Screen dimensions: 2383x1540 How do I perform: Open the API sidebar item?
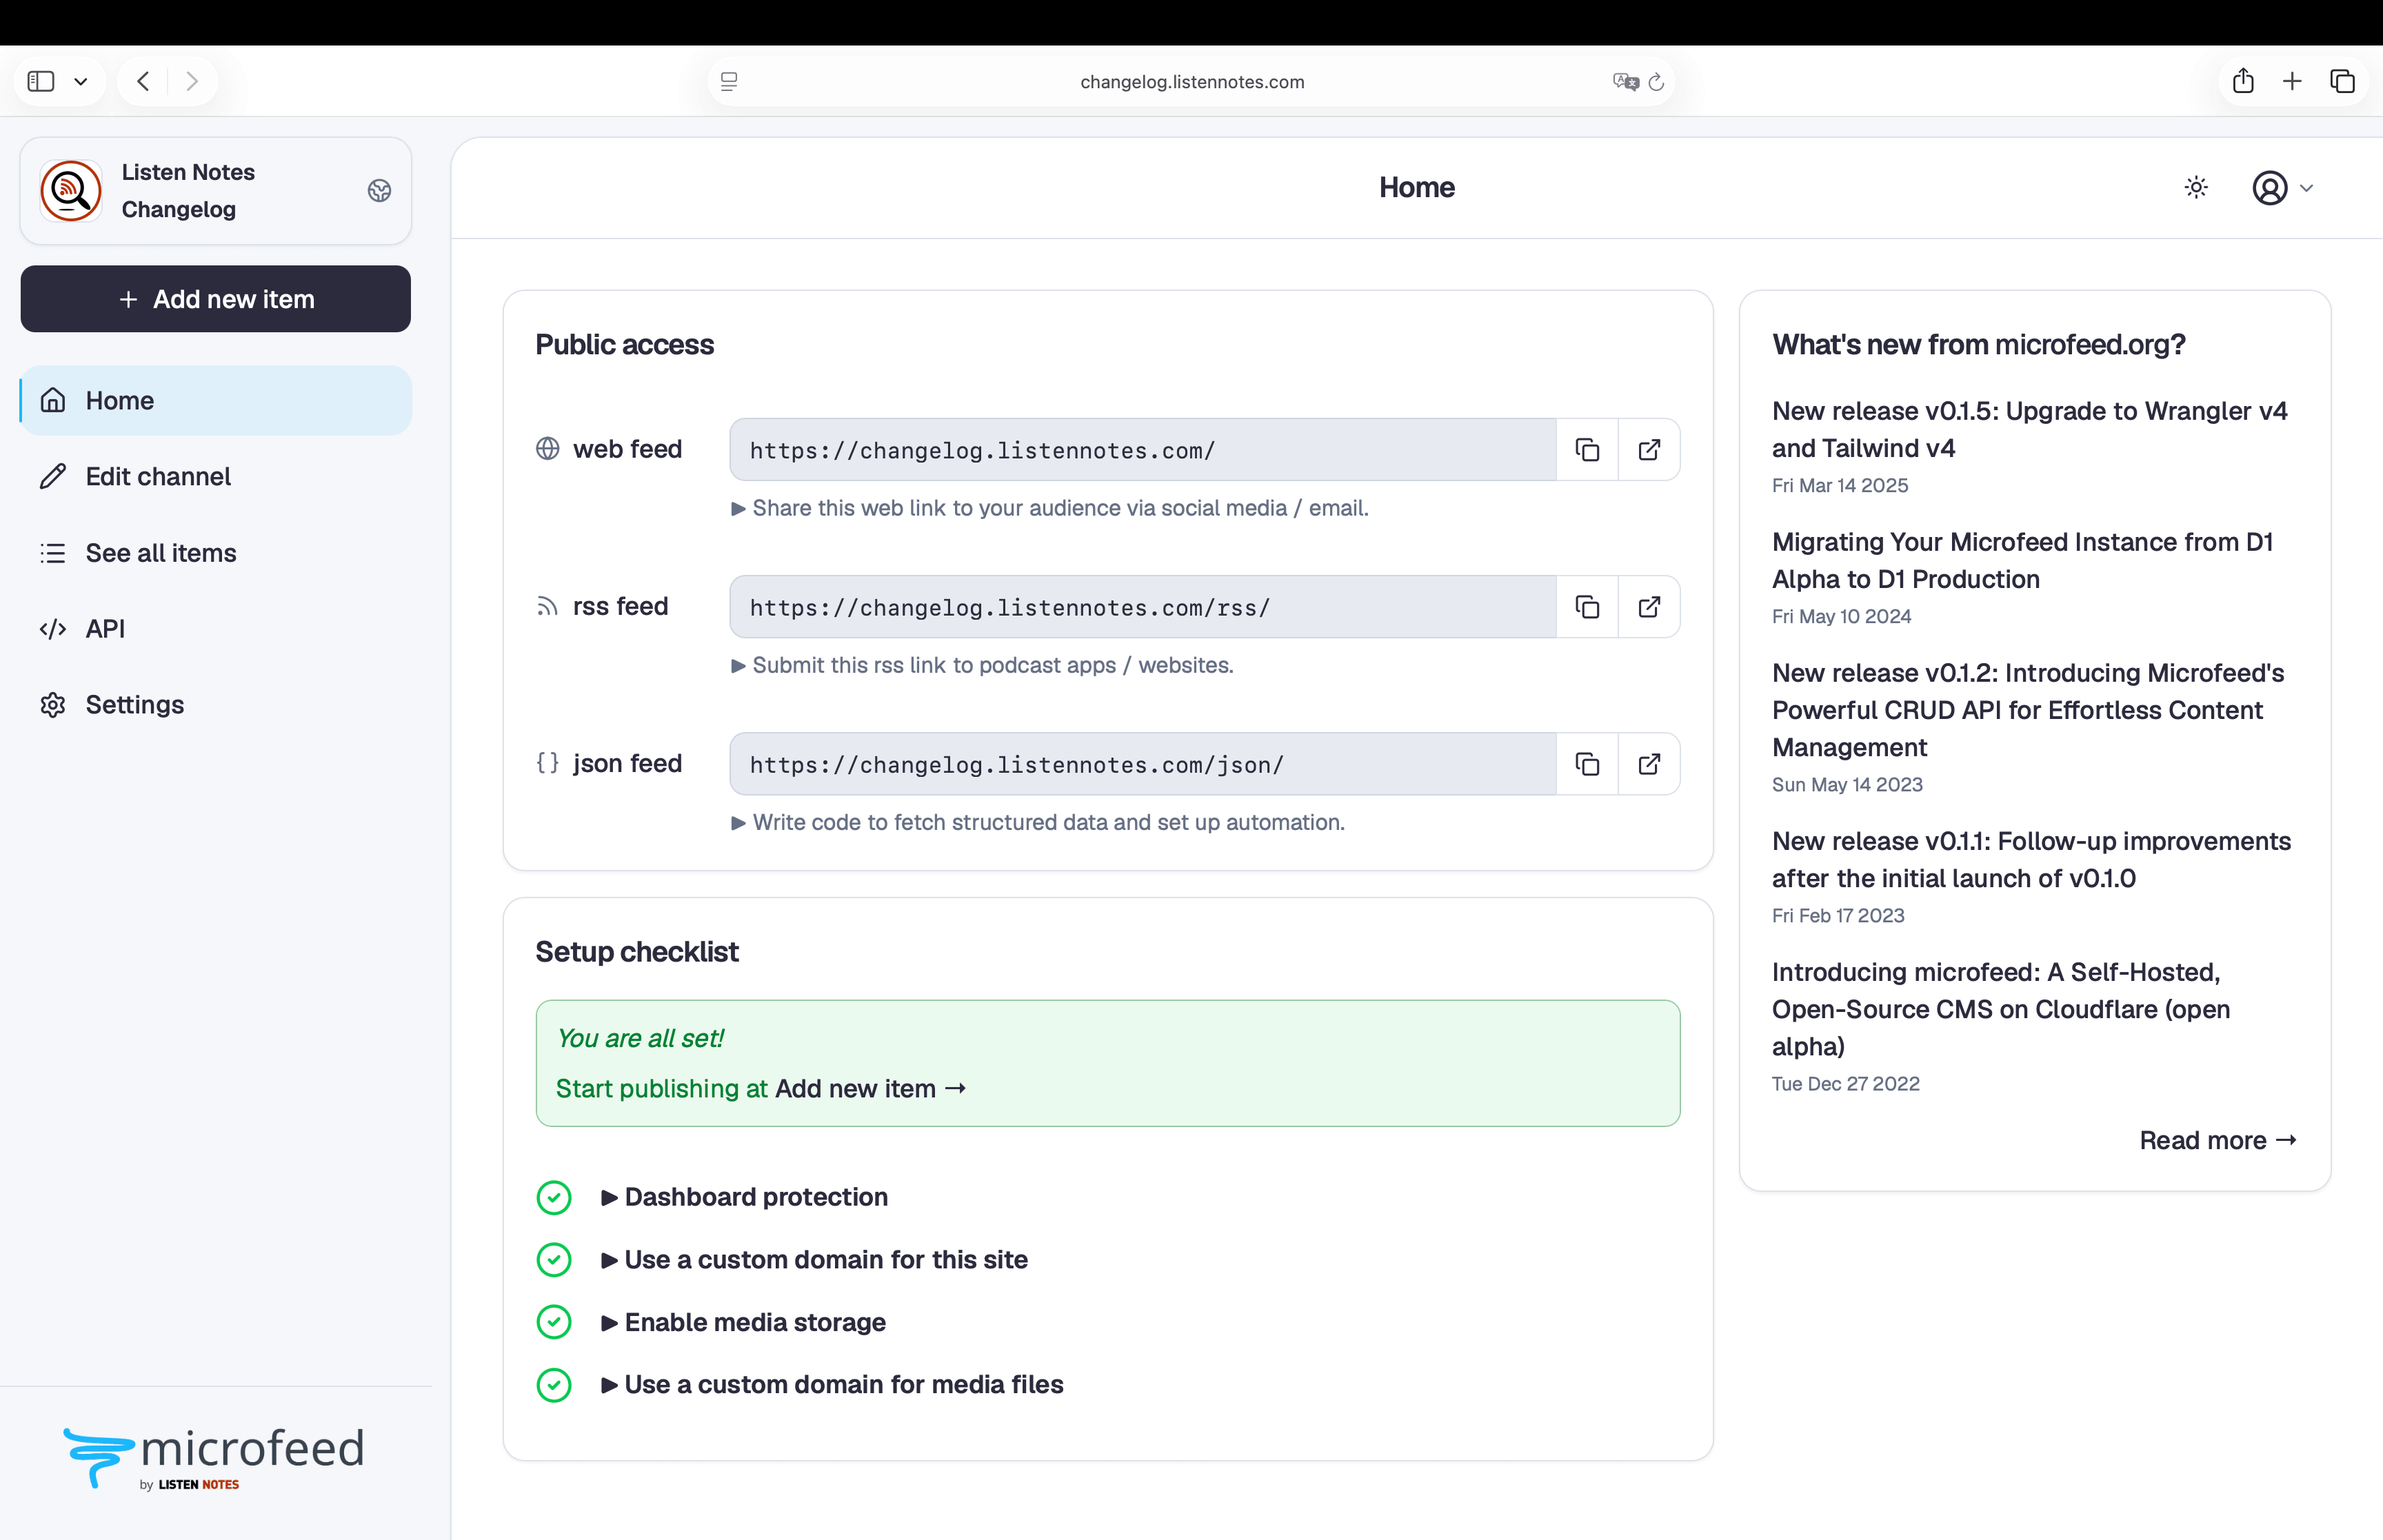tap(216, 629)
